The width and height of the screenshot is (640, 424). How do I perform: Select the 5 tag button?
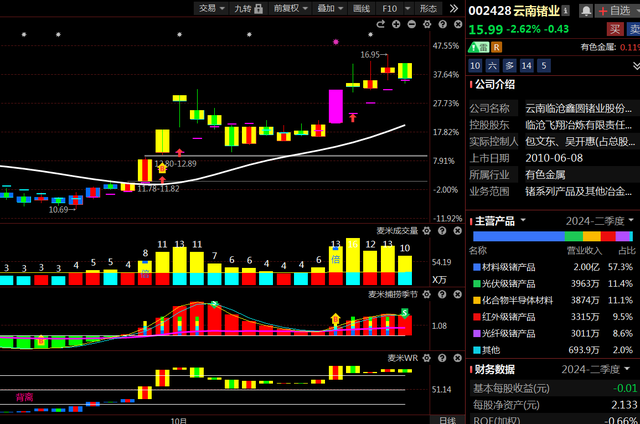(544, 66)
